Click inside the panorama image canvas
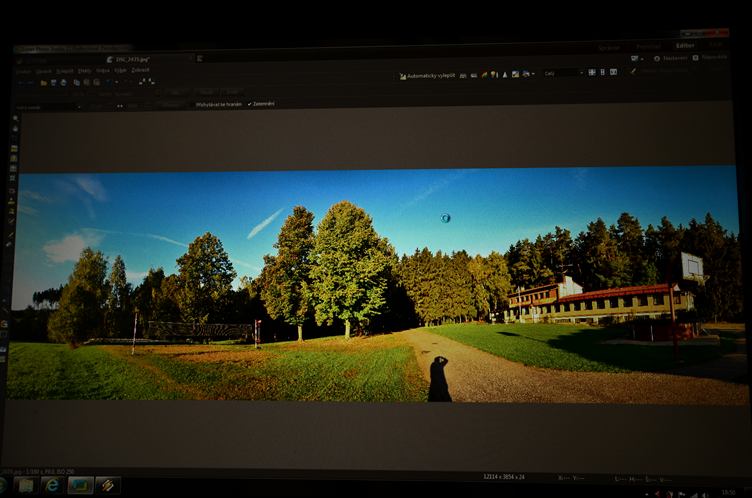Image resolution: width=752 pixels, height=498 pixels. [376, 285]
